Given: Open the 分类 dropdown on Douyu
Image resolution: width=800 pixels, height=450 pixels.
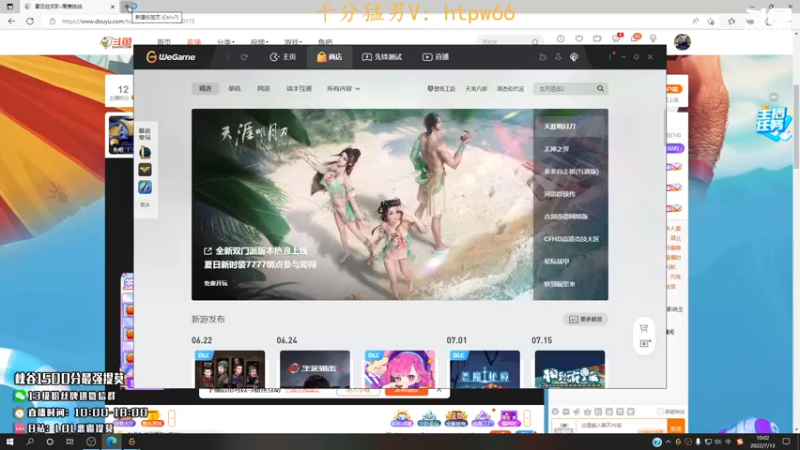Looking at the screenshot, I should click(x=225, y=42).
